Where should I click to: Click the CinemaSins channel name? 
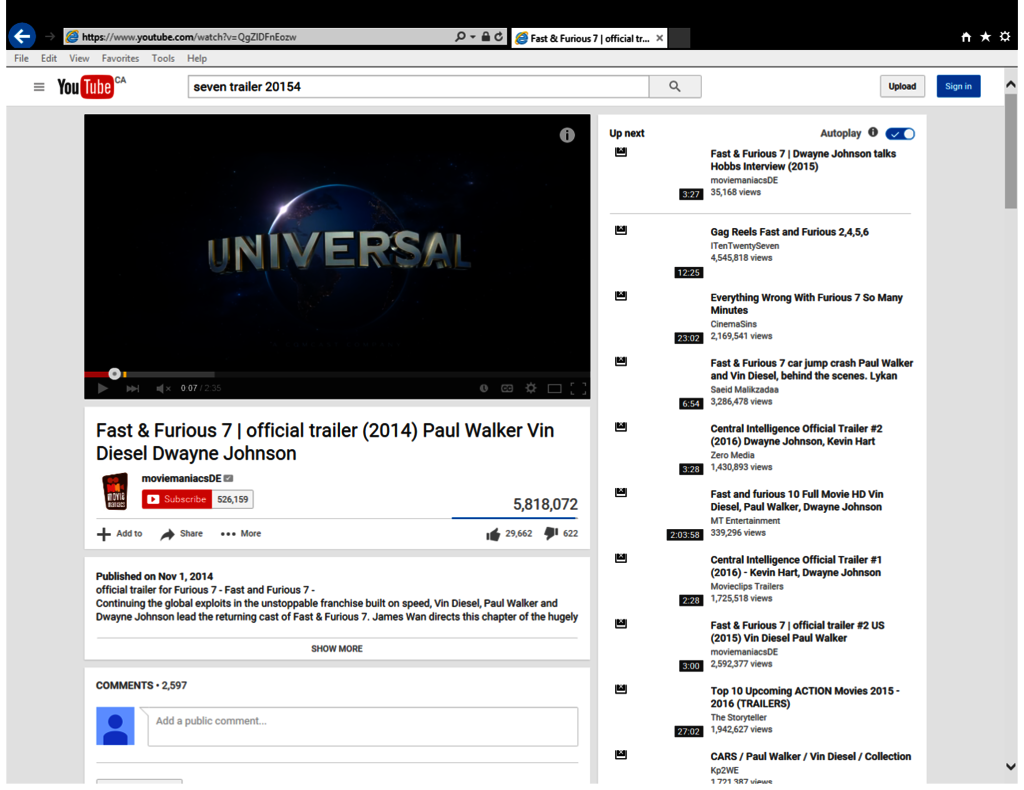pos(733,324)
